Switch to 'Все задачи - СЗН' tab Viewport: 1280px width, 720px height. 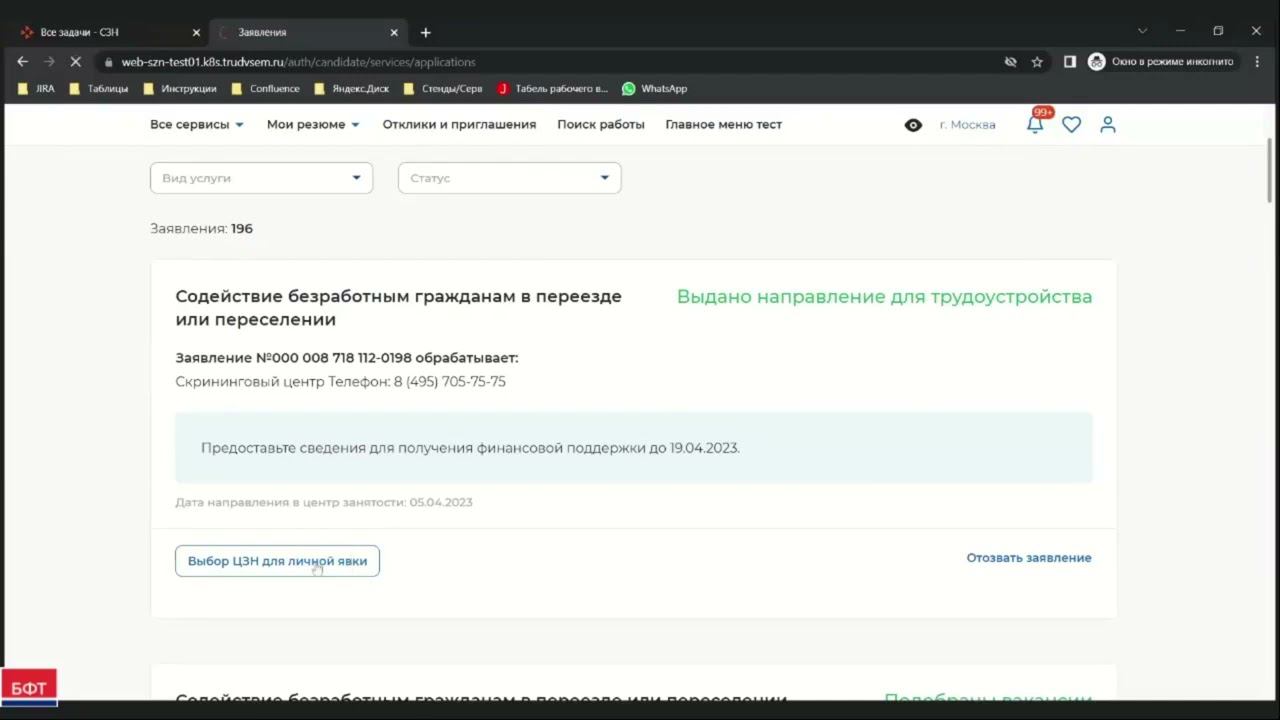coord(108,32)
